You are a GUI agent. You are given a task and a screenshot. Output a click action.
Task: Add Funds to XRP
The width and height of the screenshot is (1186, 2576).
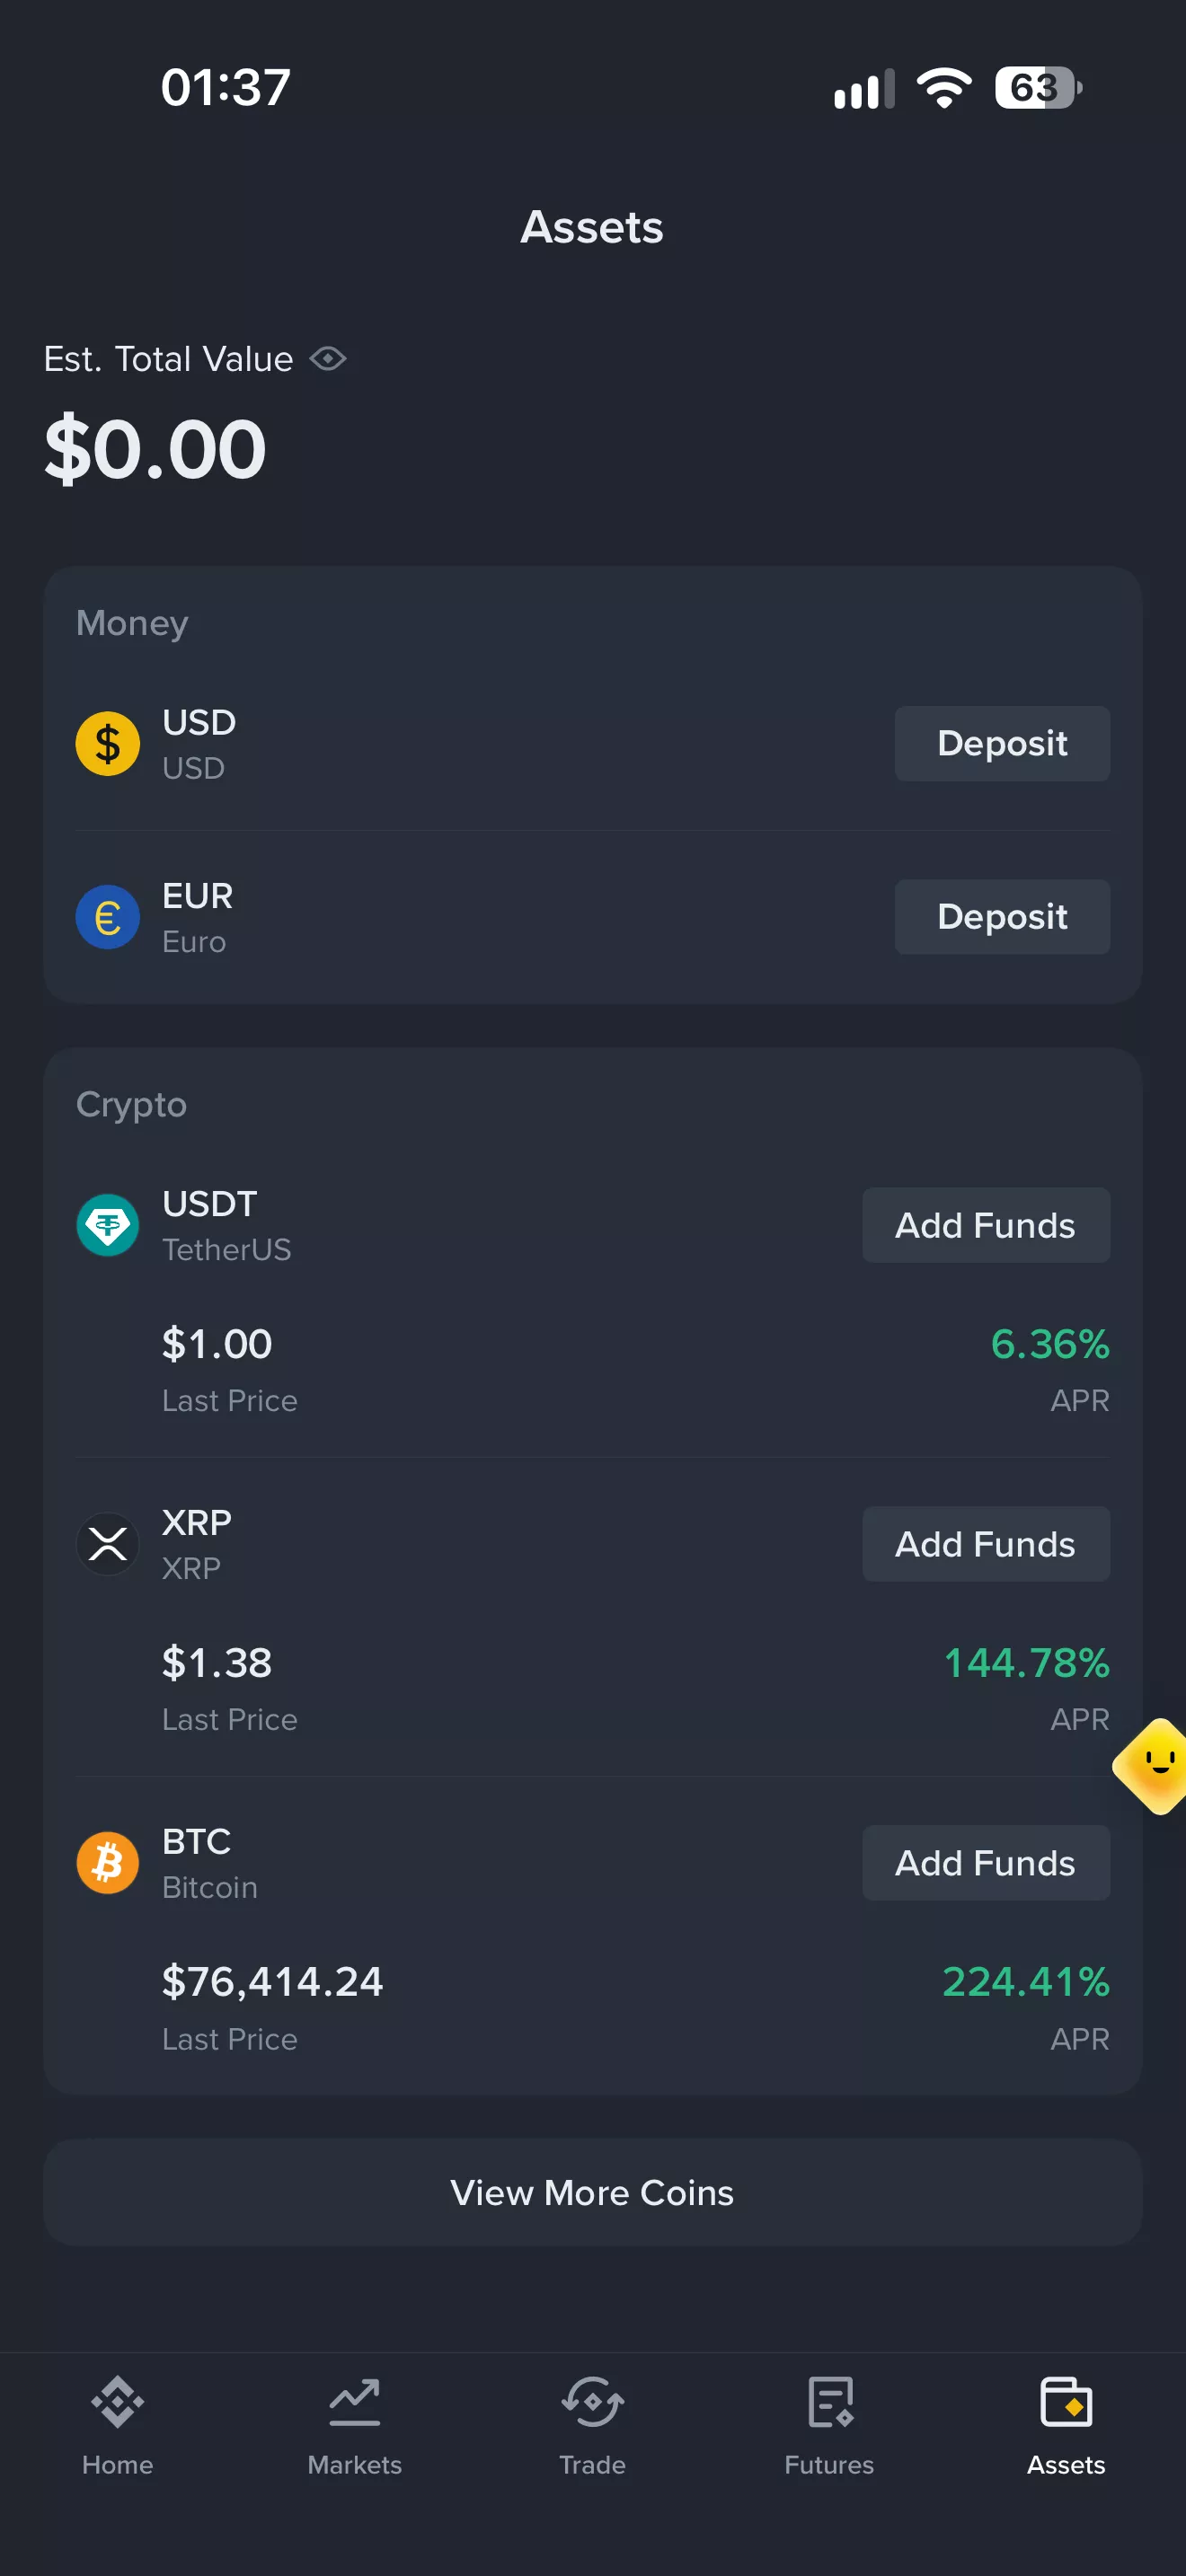[x=986, y=1544]
